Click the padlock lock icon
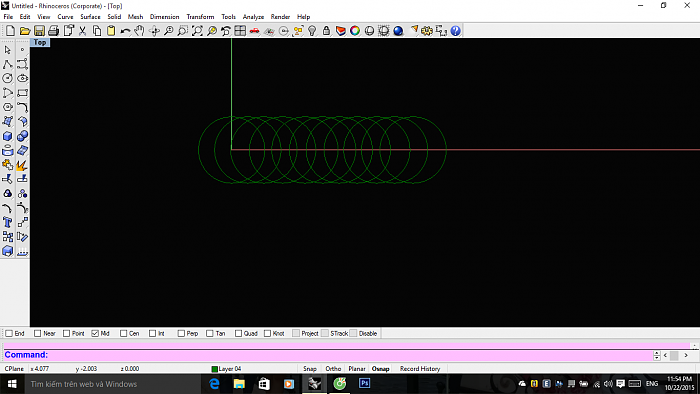Viewport: 700px width, 394px height. pos(326,31)
